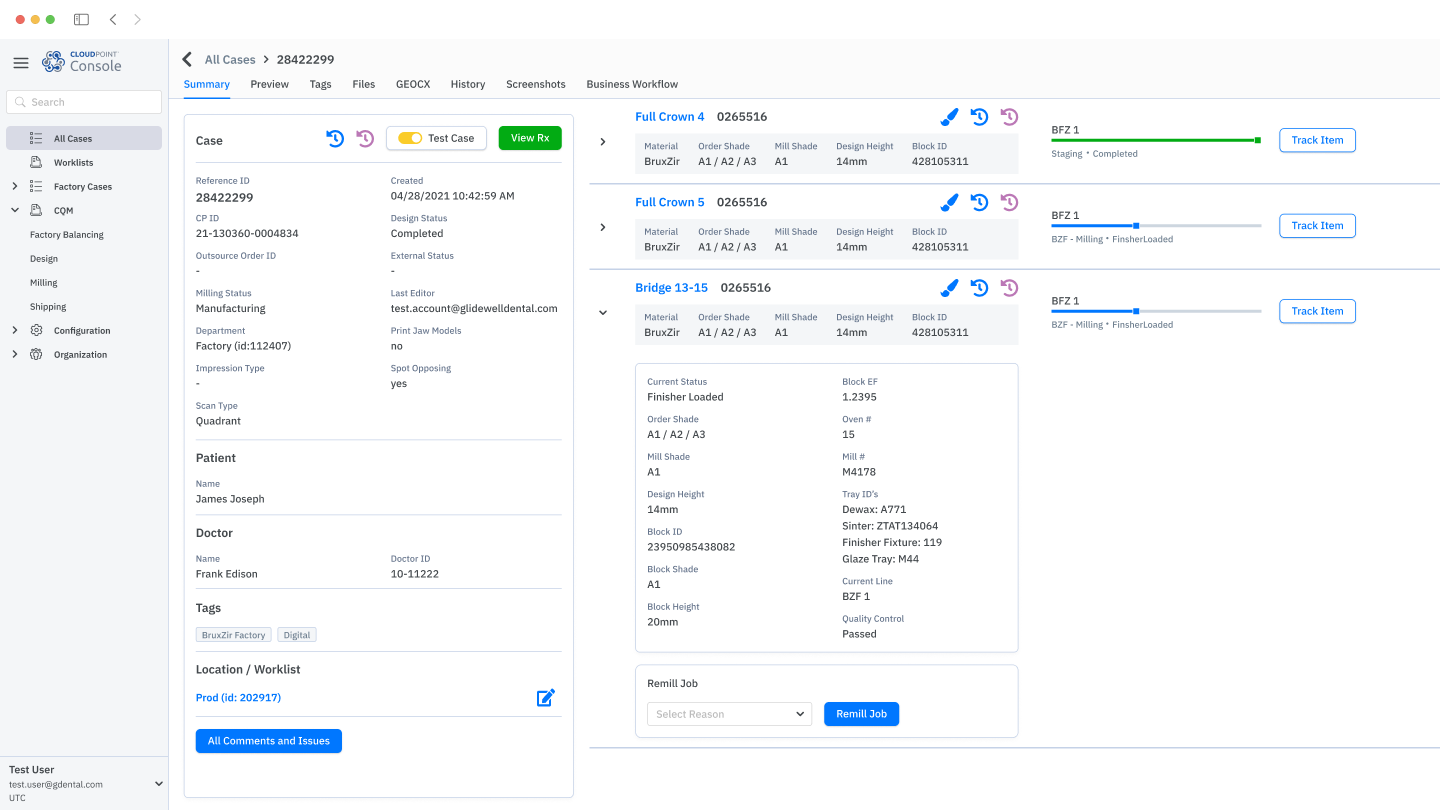Click the back arrow beside All Cases breadcrumb
Screen dimensions: 1441x810
coord(186,59)
